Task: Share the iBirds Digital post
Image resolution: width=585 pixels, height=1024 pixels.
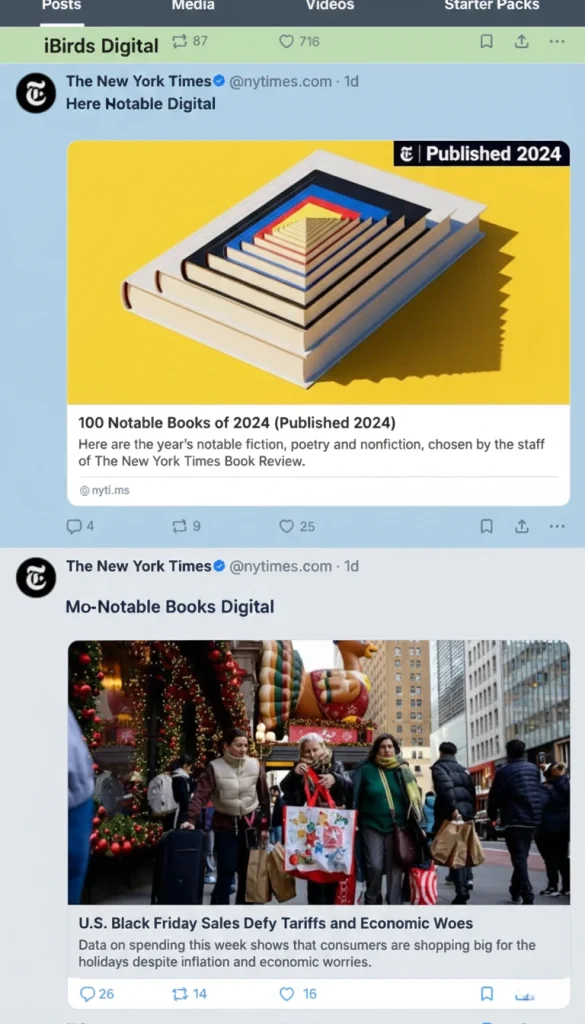Action: click(521, 42)
